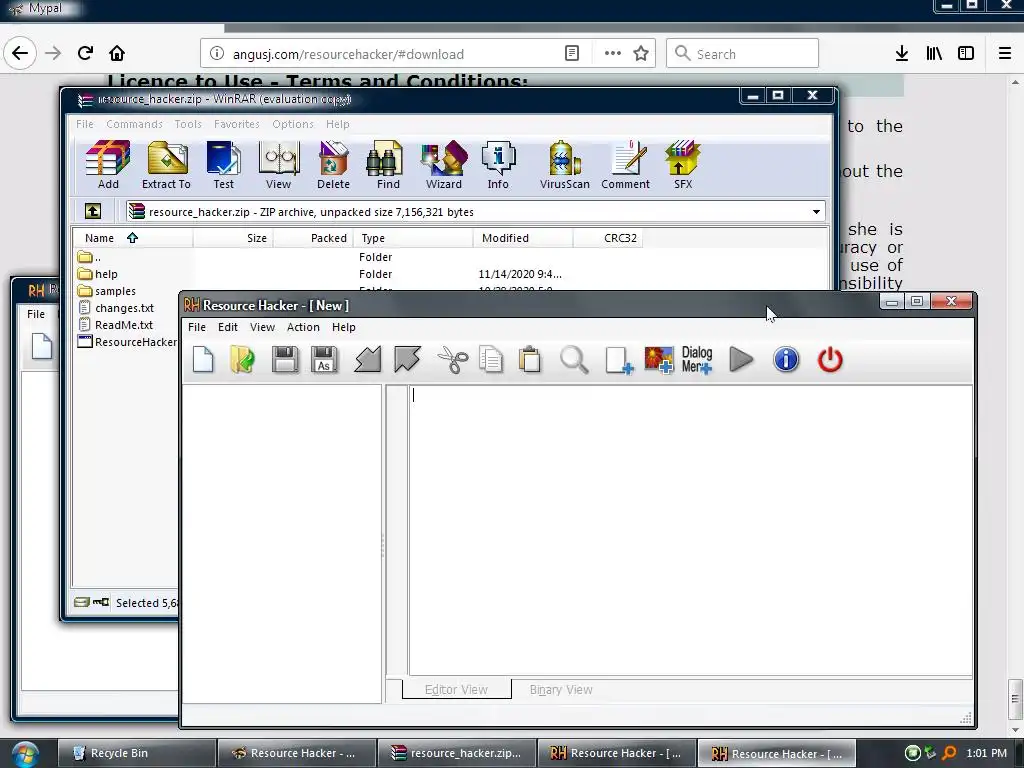Open the View menu in Resource Hacker
This screenshot has height=768, width=1024.
pos(262,327)
